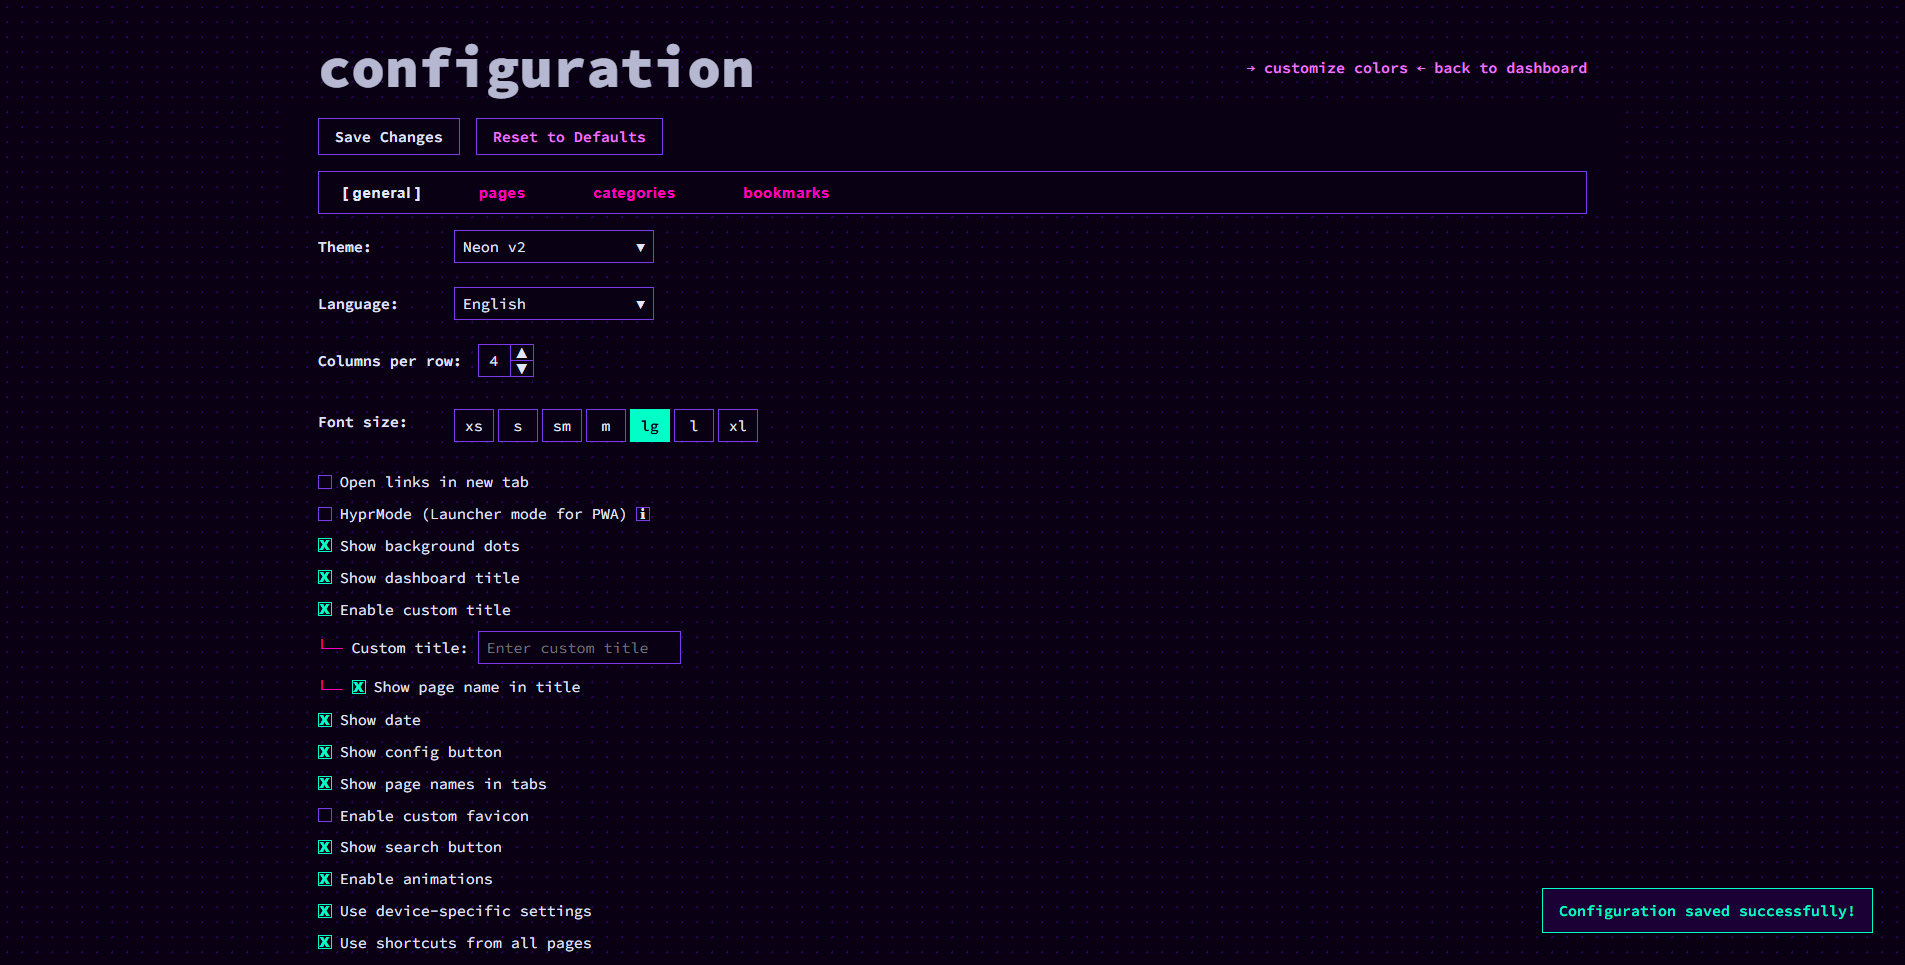Click Reset to Defaults button
The width and height of the screenshot is (1905, 965).
569,137
